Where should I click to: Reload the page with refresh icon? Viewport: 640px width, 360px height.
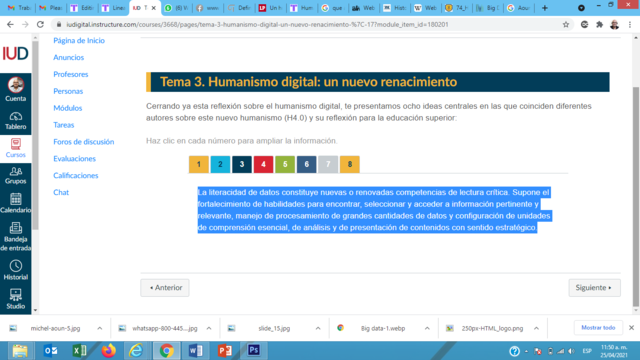click(x=40, y=24)
